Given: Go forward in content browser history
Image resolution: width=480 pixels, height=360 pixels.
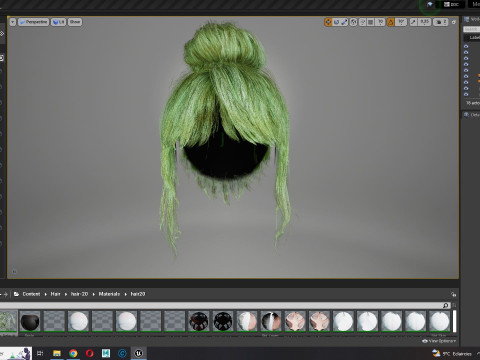Looking at the screenshot, I should coord(6,294).
